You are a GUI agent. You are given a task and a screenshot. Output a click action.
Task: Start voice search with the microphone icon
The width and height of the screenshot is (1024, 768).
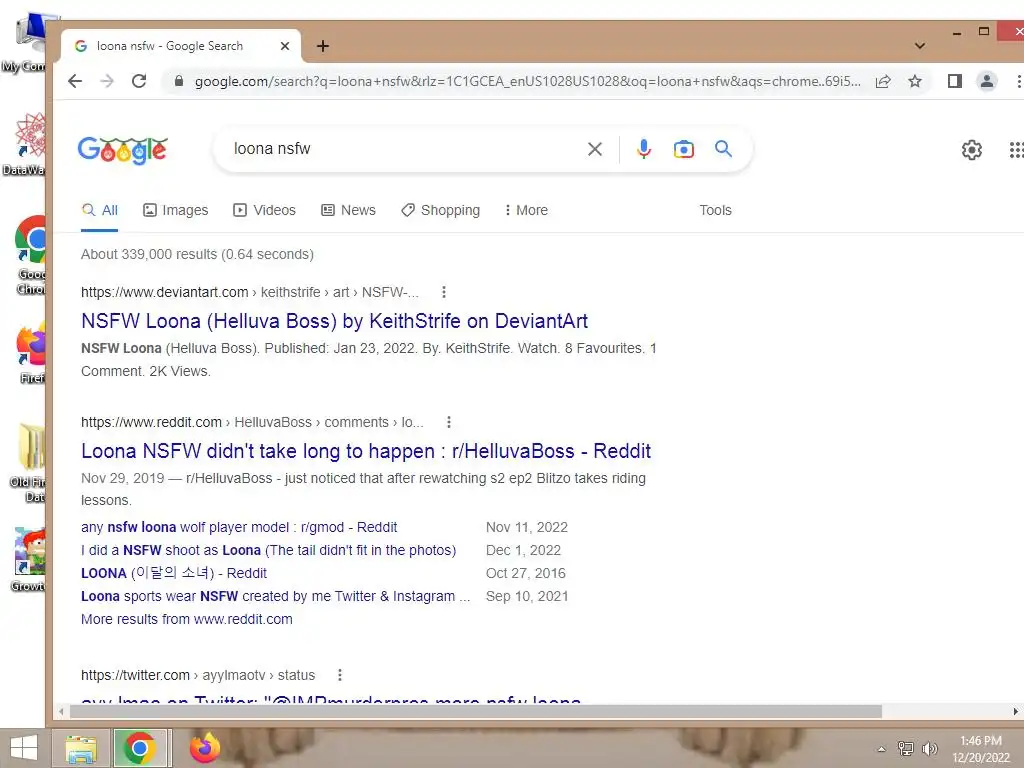point(643,149)
